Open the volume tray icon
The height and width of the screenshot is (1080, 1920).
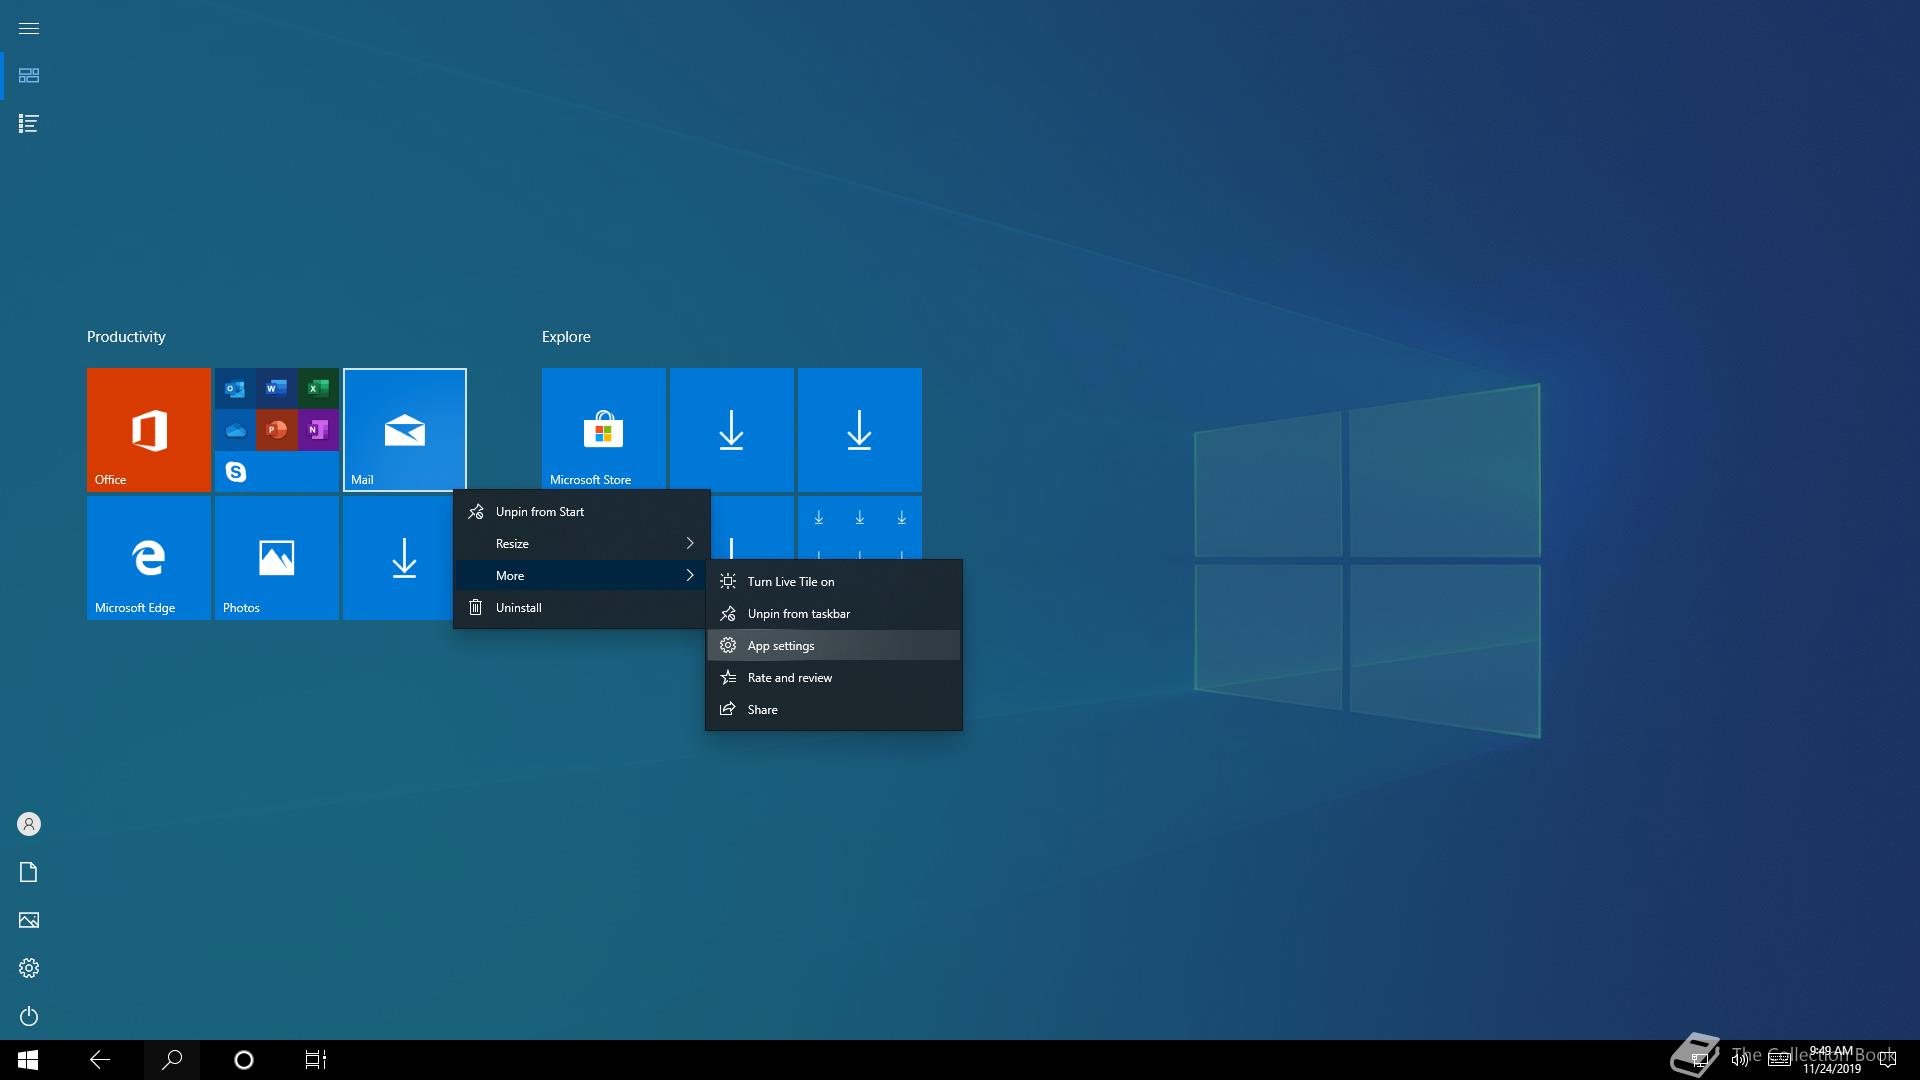pyautogui.click(x=1740, y=1060)
